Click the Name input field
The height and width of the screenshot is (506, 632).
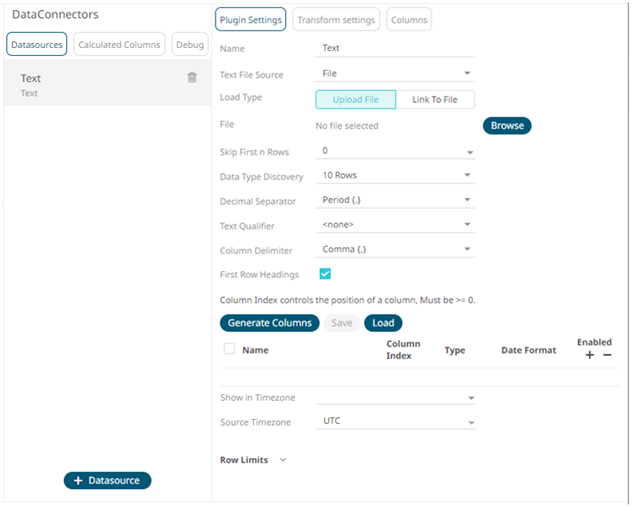tap(396, 48)
